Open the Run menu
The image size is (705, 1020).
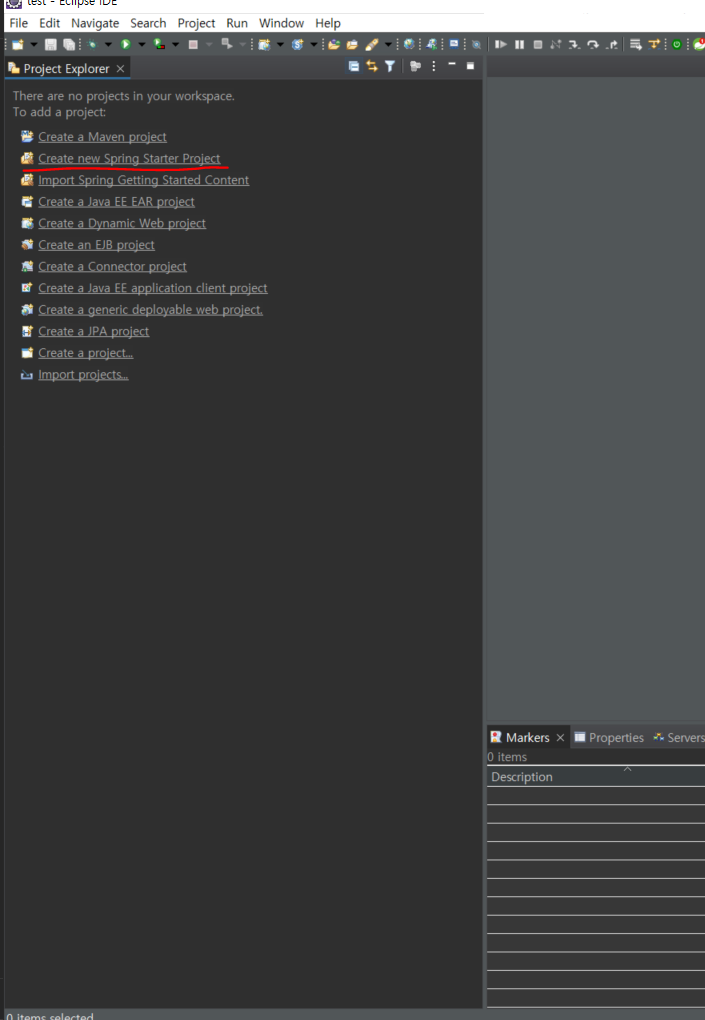(237, 23)
